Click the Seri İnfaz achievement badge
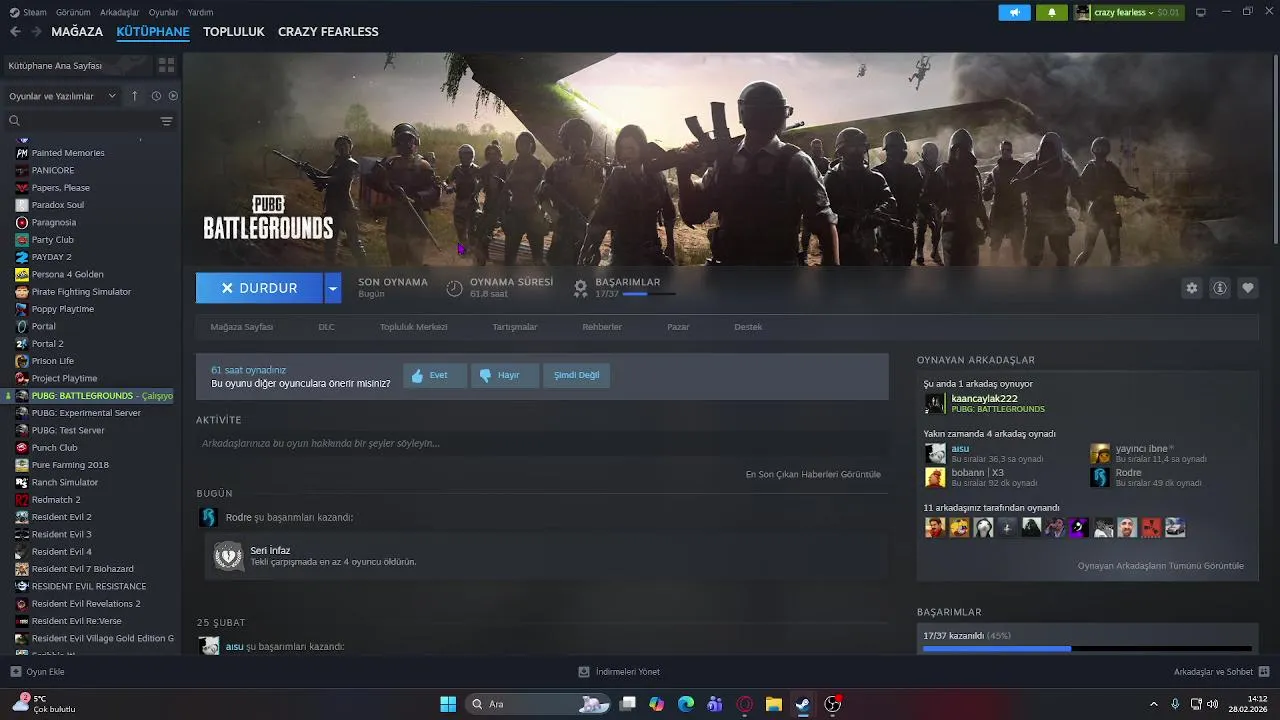1280x720 pixels. tap(228, 556)
